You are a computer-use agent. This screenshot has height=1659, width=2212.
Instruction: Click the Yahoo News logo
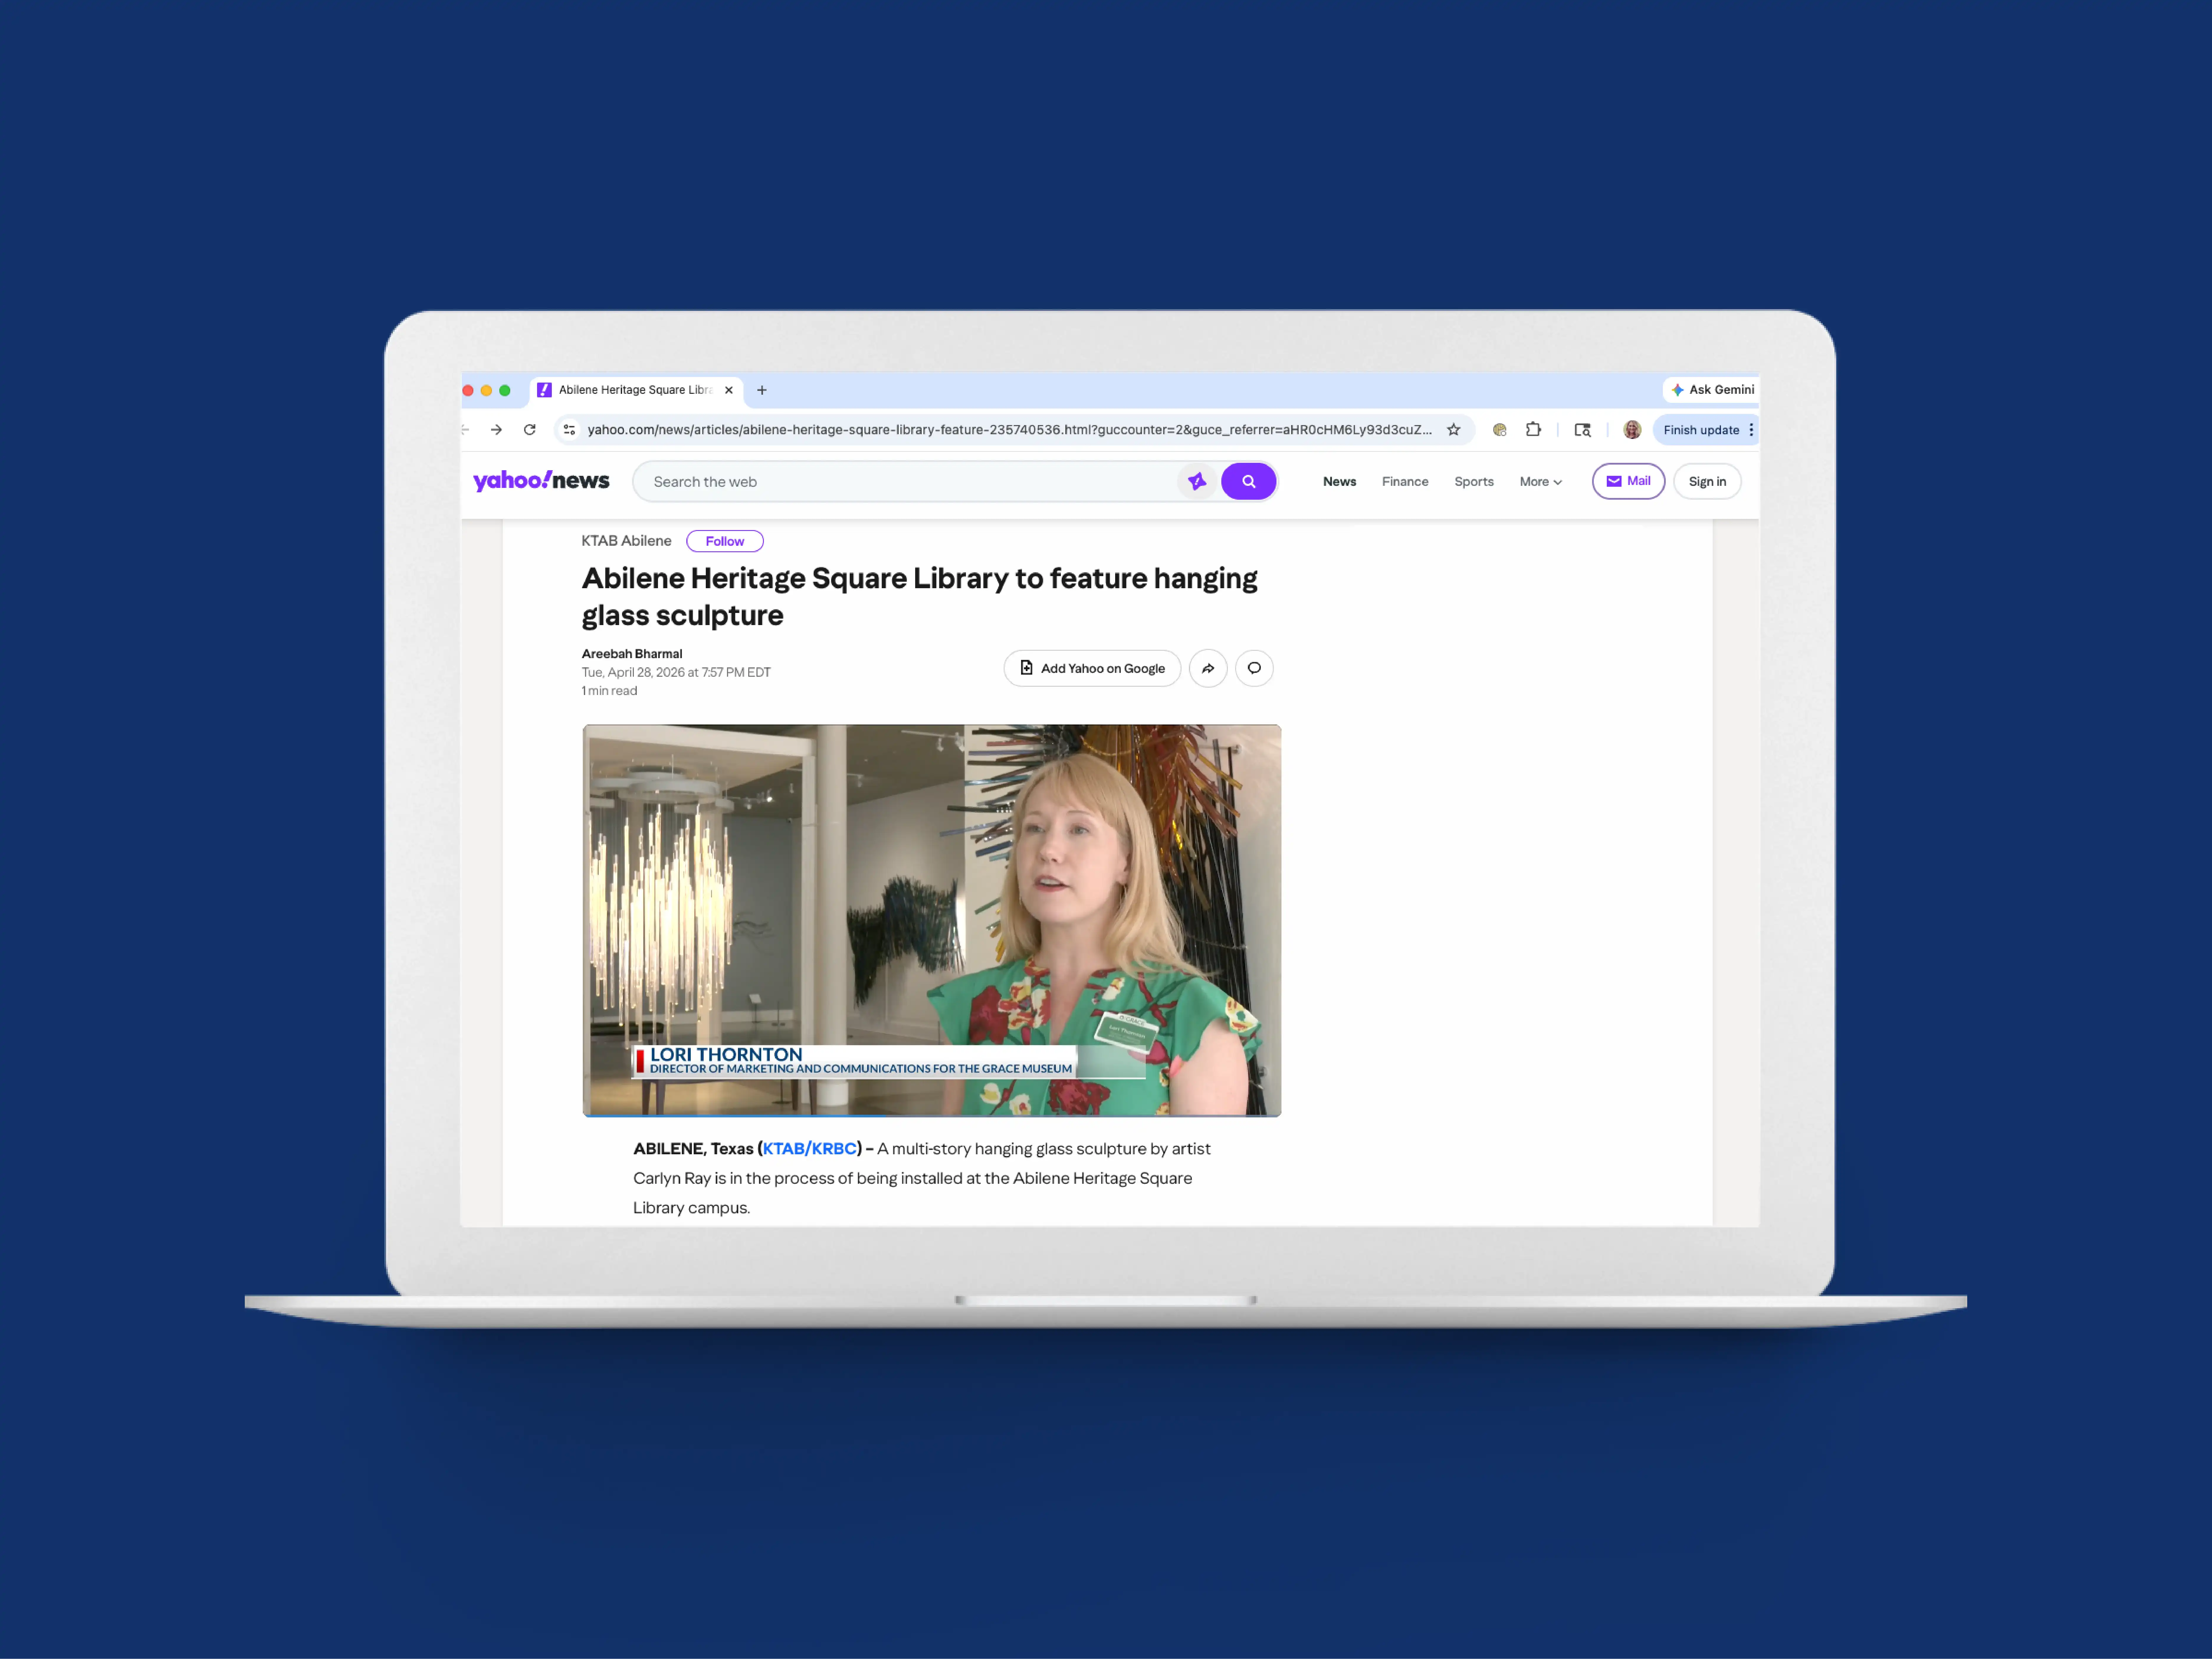pyautogui.click(x=541, y=481)
